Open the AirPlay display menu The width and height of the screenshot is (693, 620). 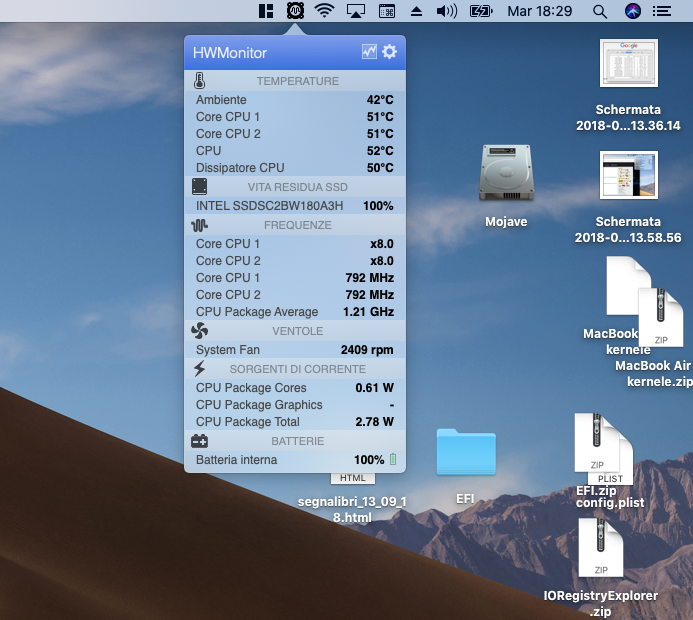pos(356,11)
